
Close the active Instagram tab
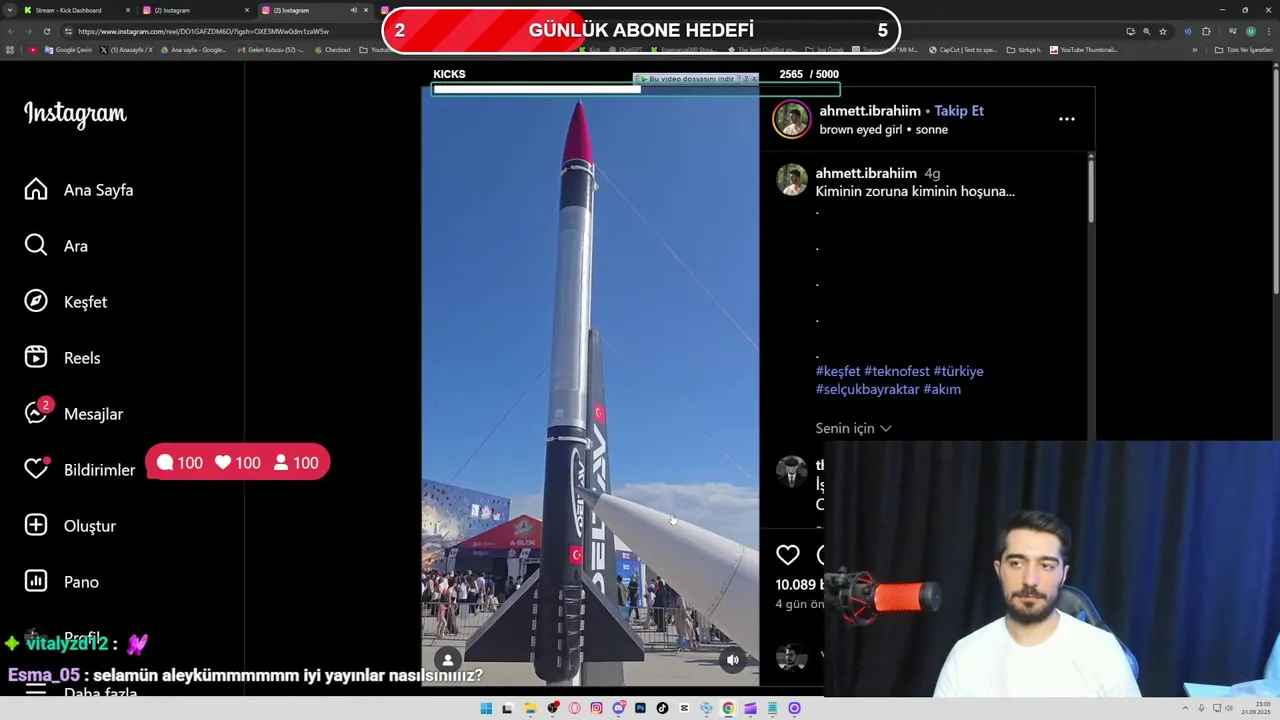(x=366, y=10)
